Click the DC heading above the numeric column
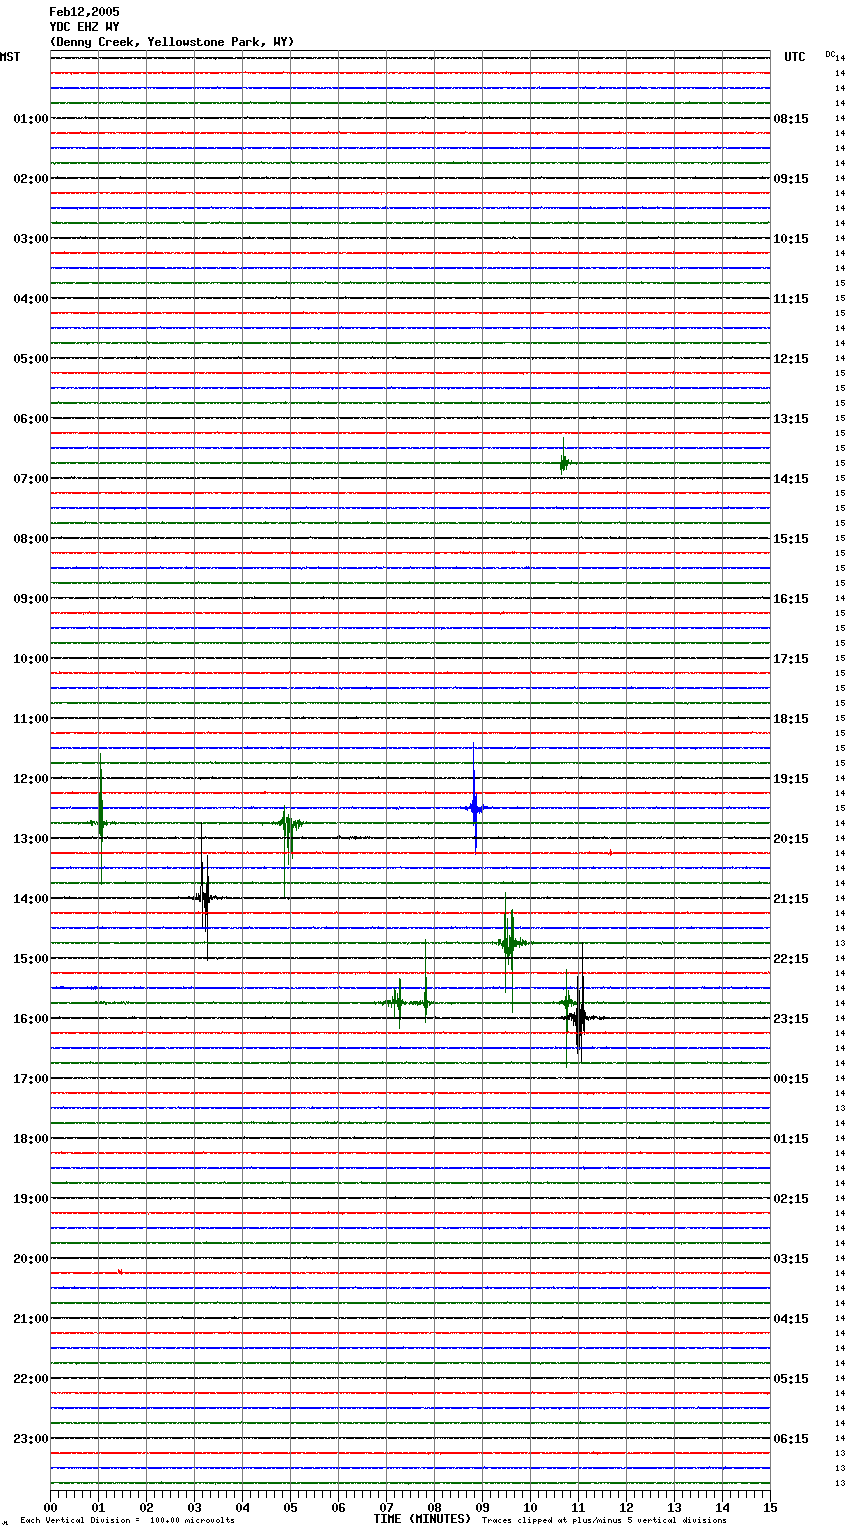The height and width of the screenshot is (1534, 850). coord(830,54)
